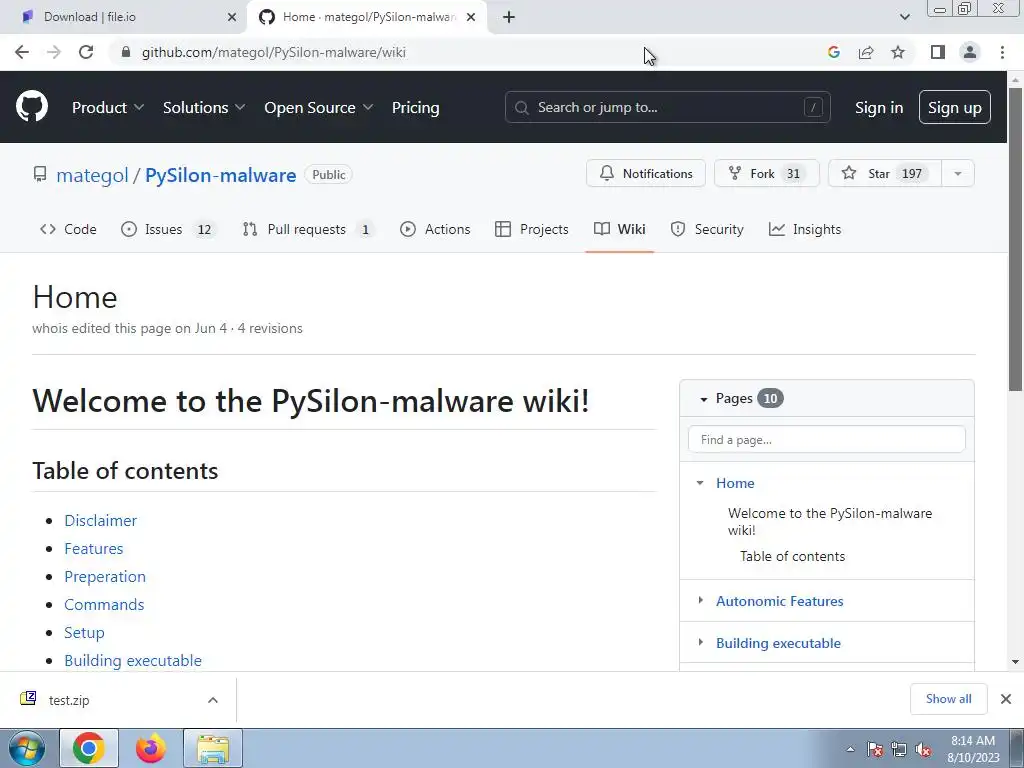1024x768 pixels.
Task: Launch Firefox from the taskbar
Action: pyautogui.click(x=151, y=748)
